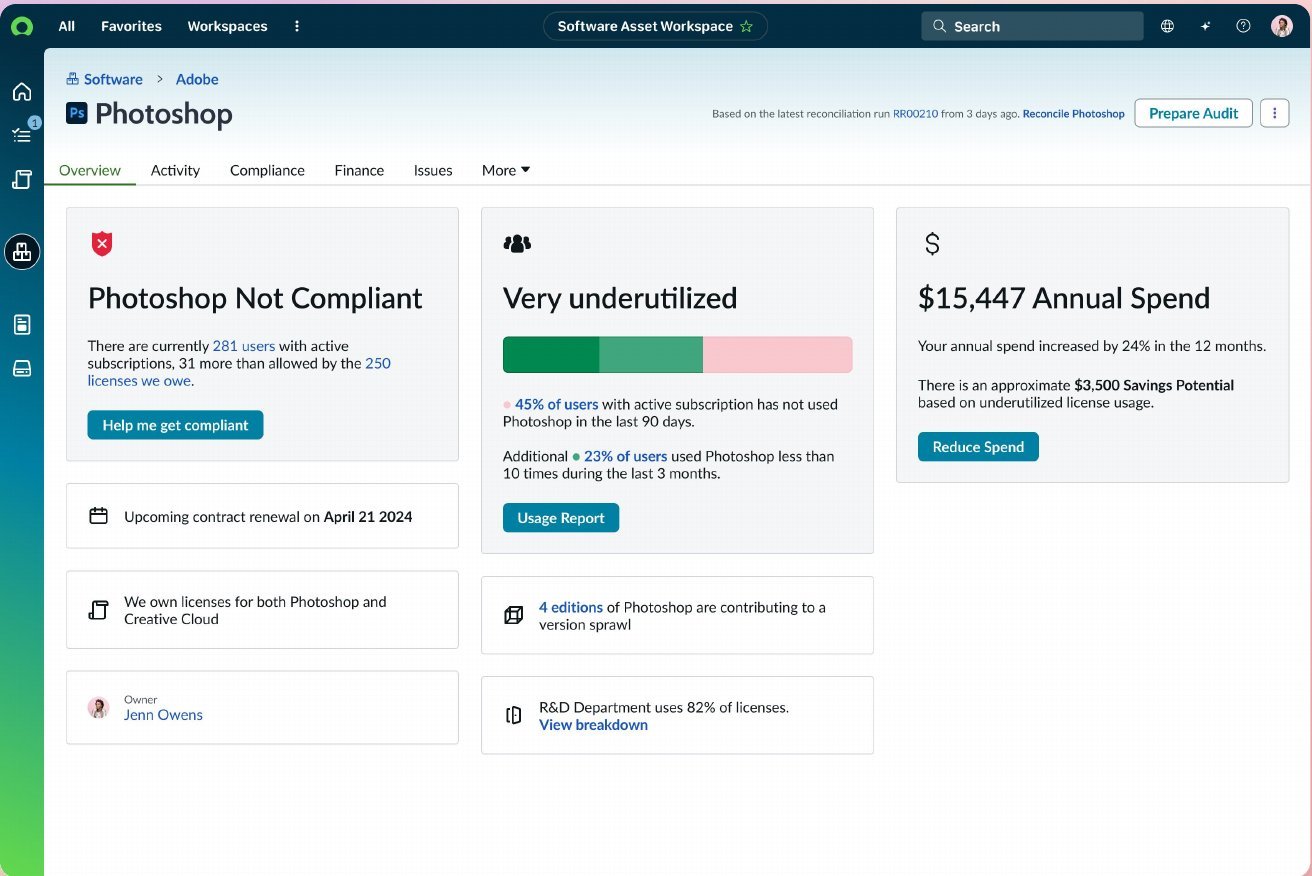This screenshot has width=1312, height=876.
Task: Open owner Jenn Owens link
Action: click(163, 715)
